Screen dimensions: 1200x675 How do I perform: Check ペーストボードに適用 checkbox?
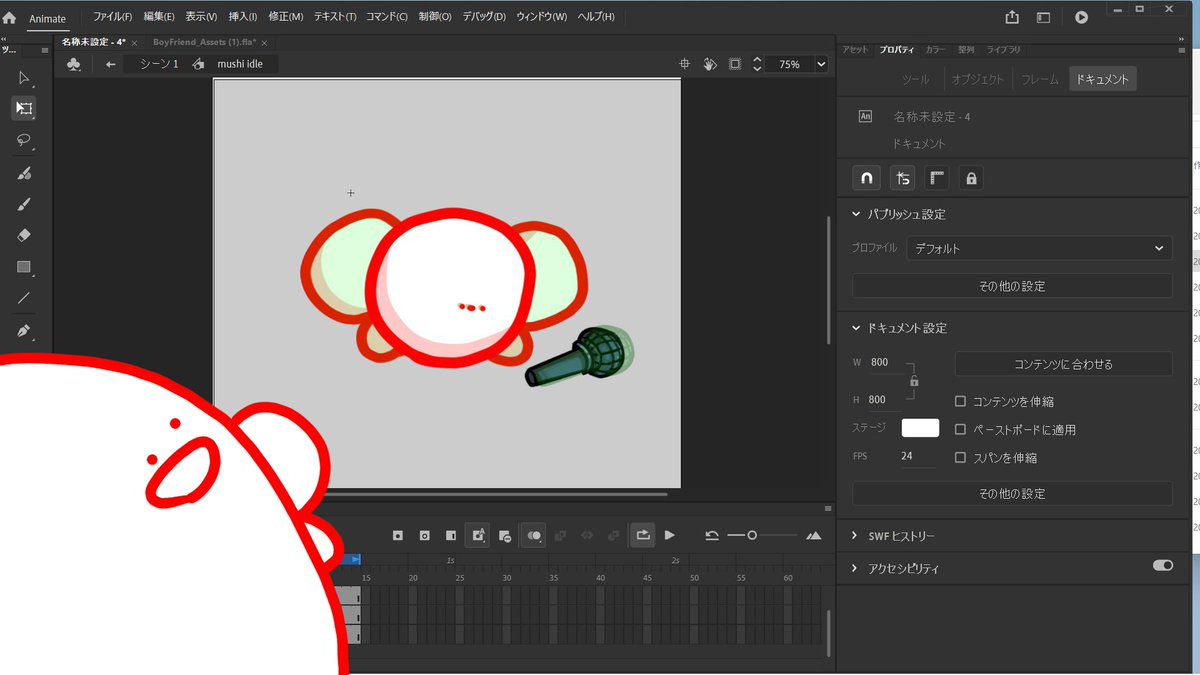click(x=961, y=429)
